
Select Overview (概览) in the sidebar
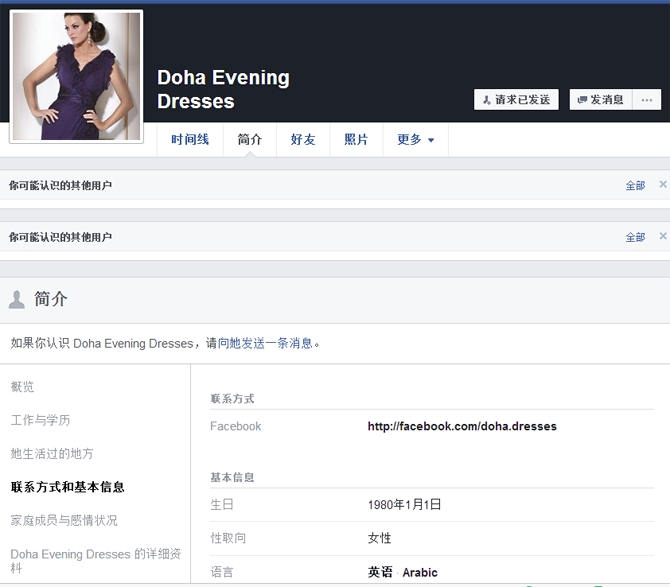(22, 387)
